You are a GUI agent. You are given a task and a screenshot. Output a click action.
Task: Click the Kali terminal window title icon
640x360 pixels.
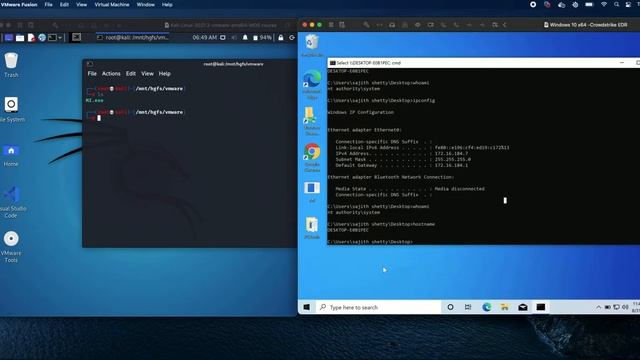90,64
